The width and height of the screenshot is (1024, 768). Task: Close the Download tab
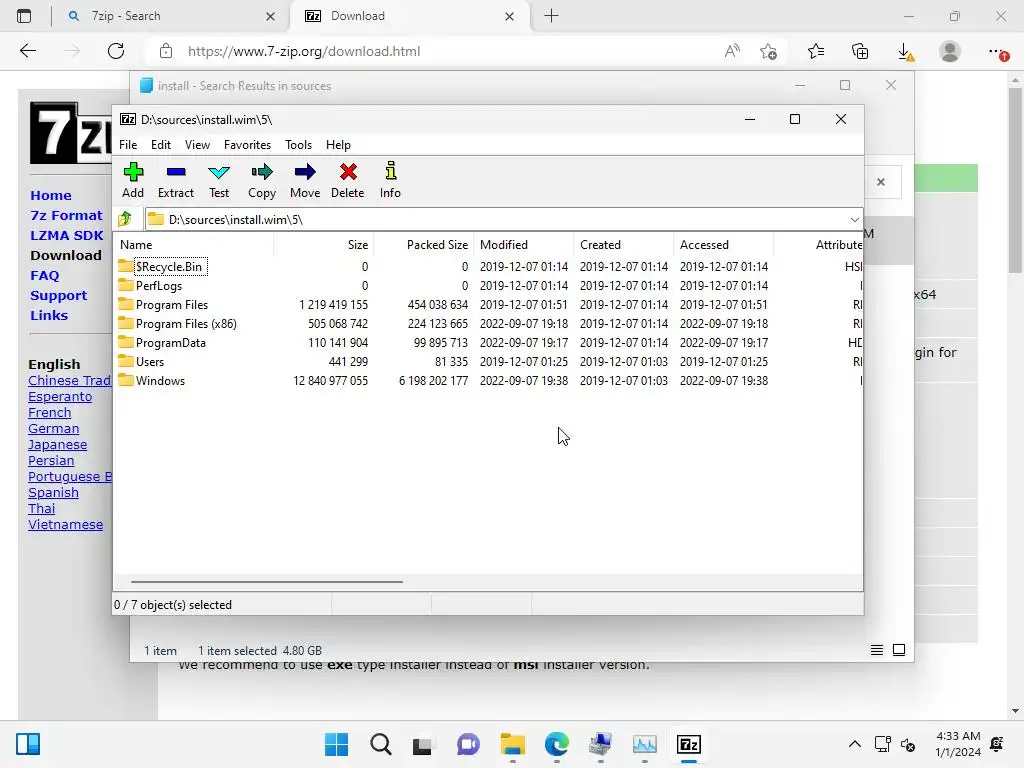(509, 16)
